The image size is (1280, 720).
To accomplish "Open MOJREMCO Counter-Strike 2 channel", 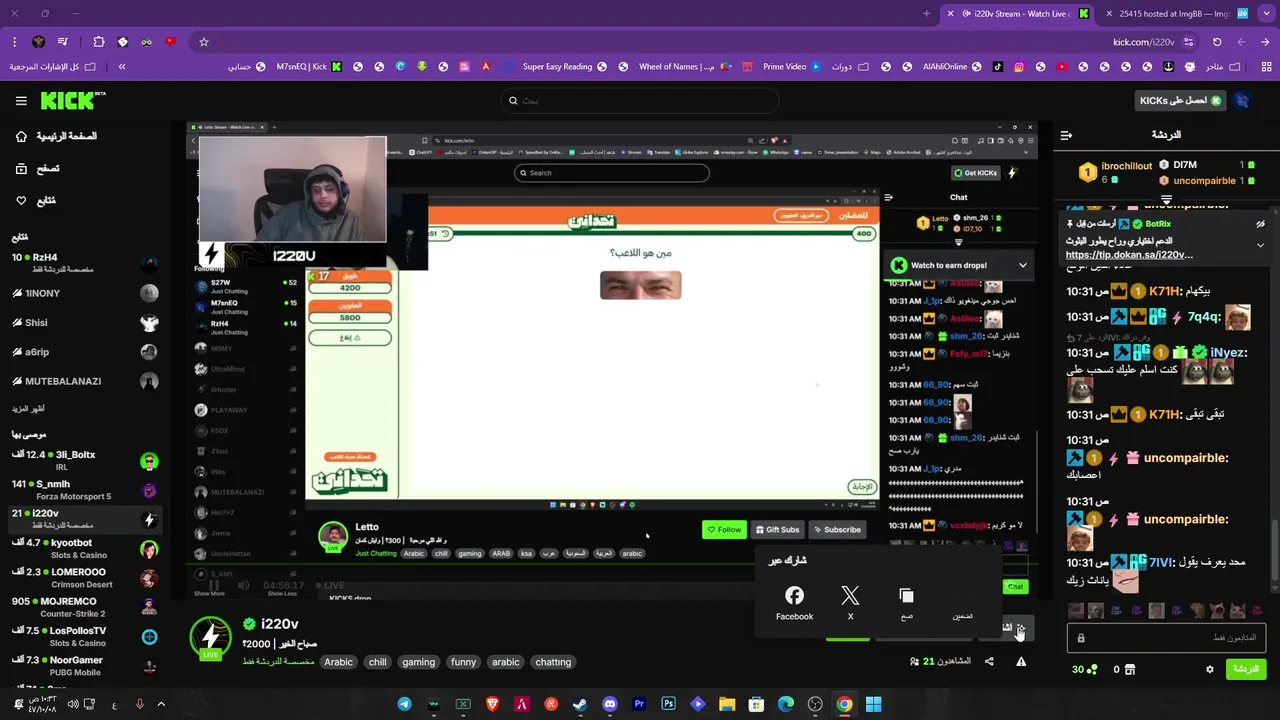I will (x=85, y=607).
